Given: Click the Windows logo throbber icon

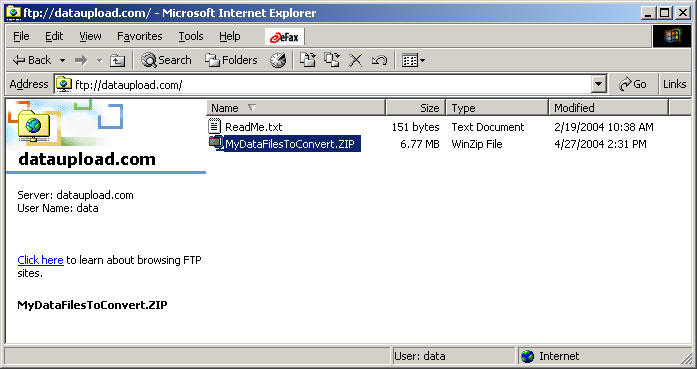Looking at the screenshot, I should pos(672,36).
